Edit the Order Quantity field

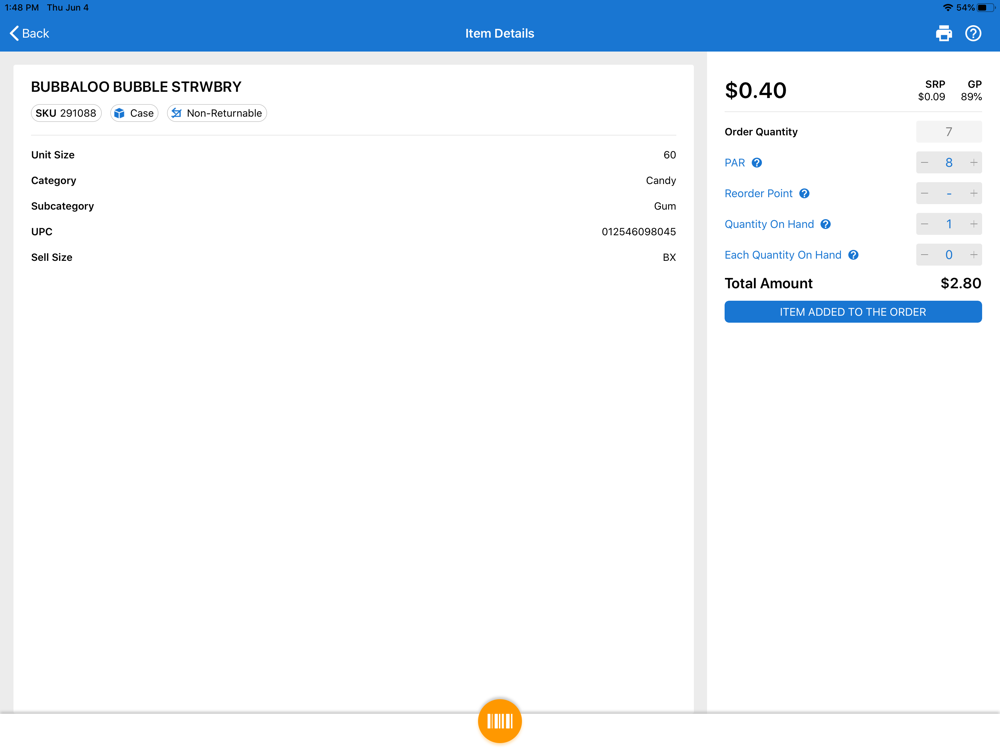coord(949,132)
